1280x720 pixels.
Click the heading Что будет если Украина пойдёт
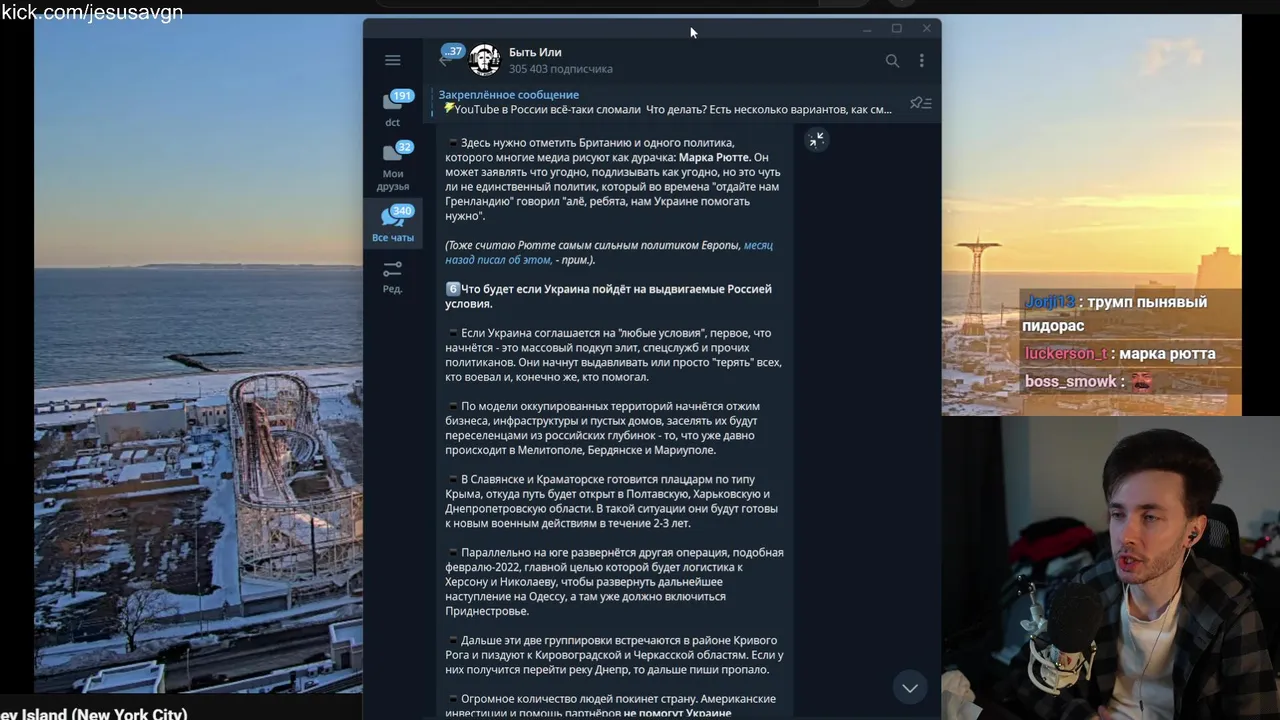coord(608,296)
